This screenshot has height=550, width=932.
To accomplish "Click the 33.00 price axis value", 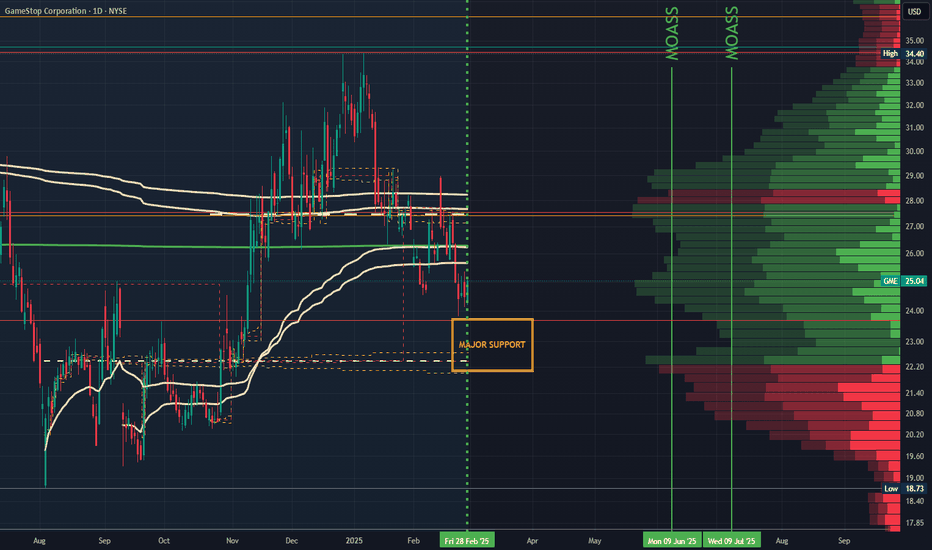I will pos(915,83).
